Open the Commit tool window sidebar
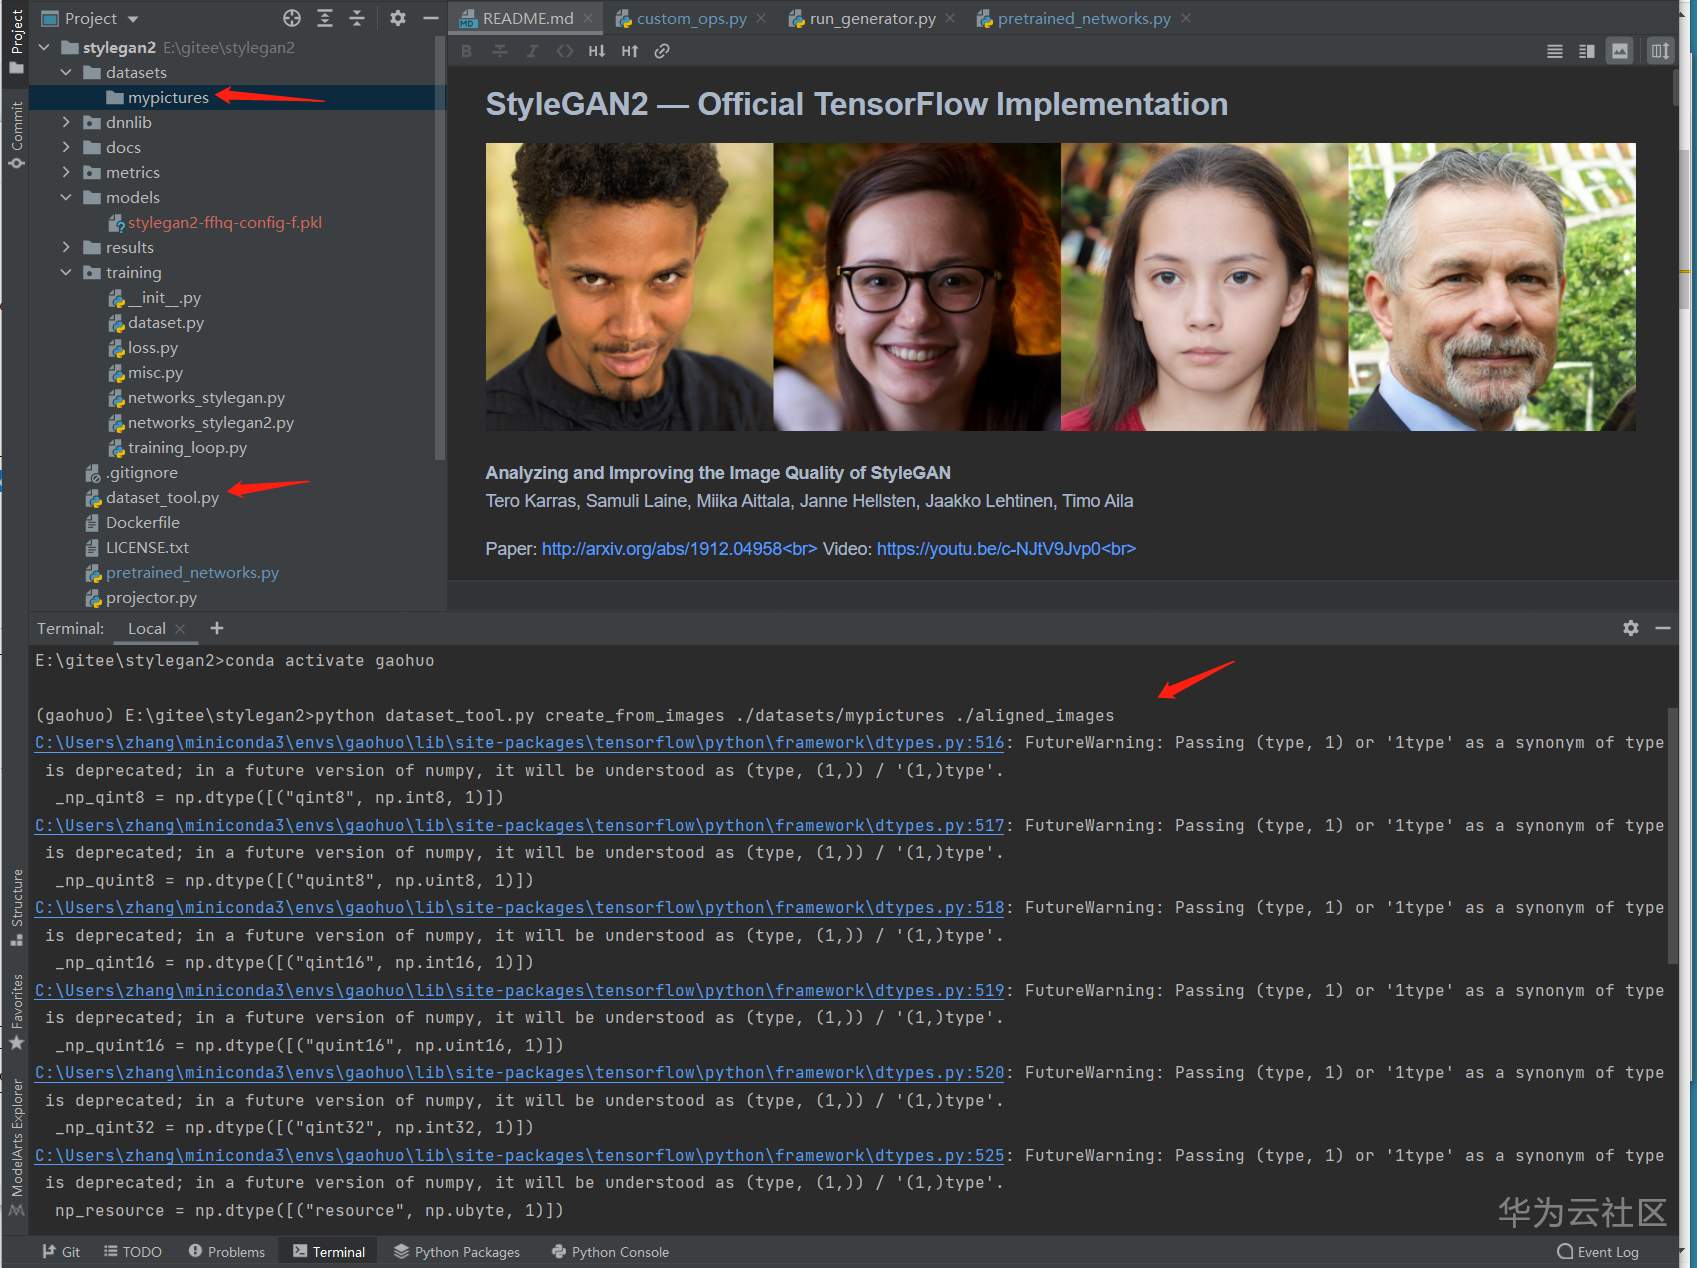This screenshot has height=1268, width=1697. tap(16, 134)
